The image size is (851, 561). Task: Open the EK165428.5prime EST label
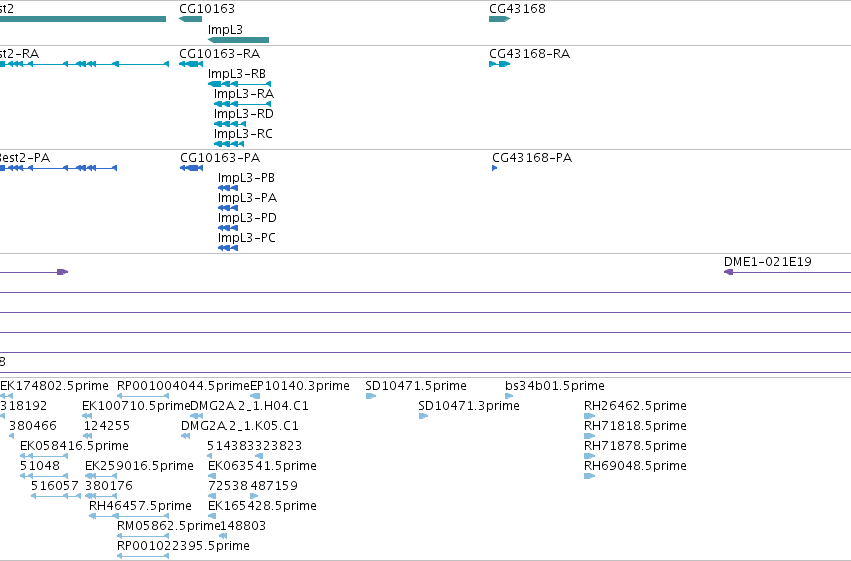coord(262,506)
